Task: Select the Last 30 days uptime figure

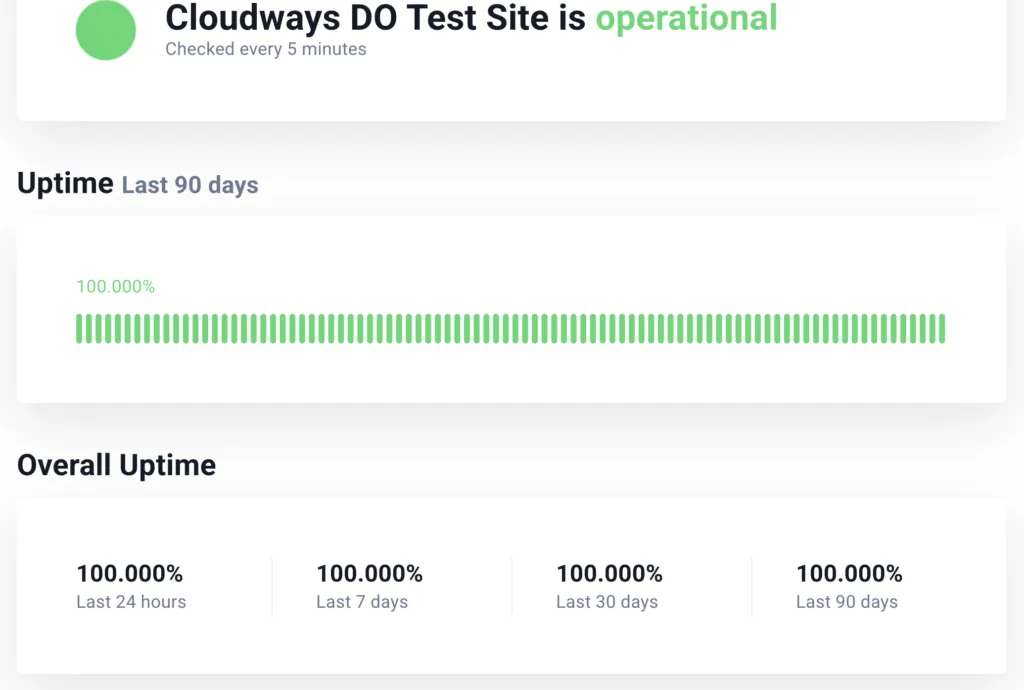Action: [x=610, y=574]
